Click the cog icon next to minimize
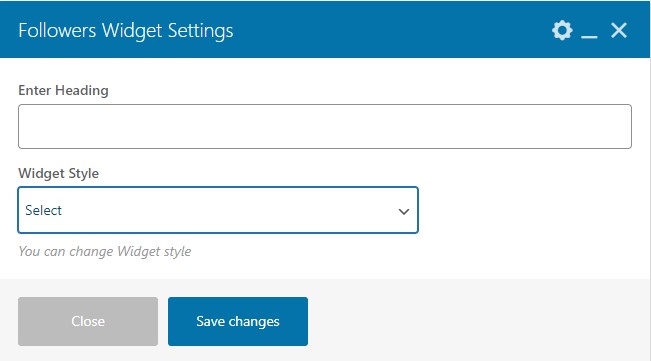Viewport: 651px width, 361px height. tap(562, 30)
